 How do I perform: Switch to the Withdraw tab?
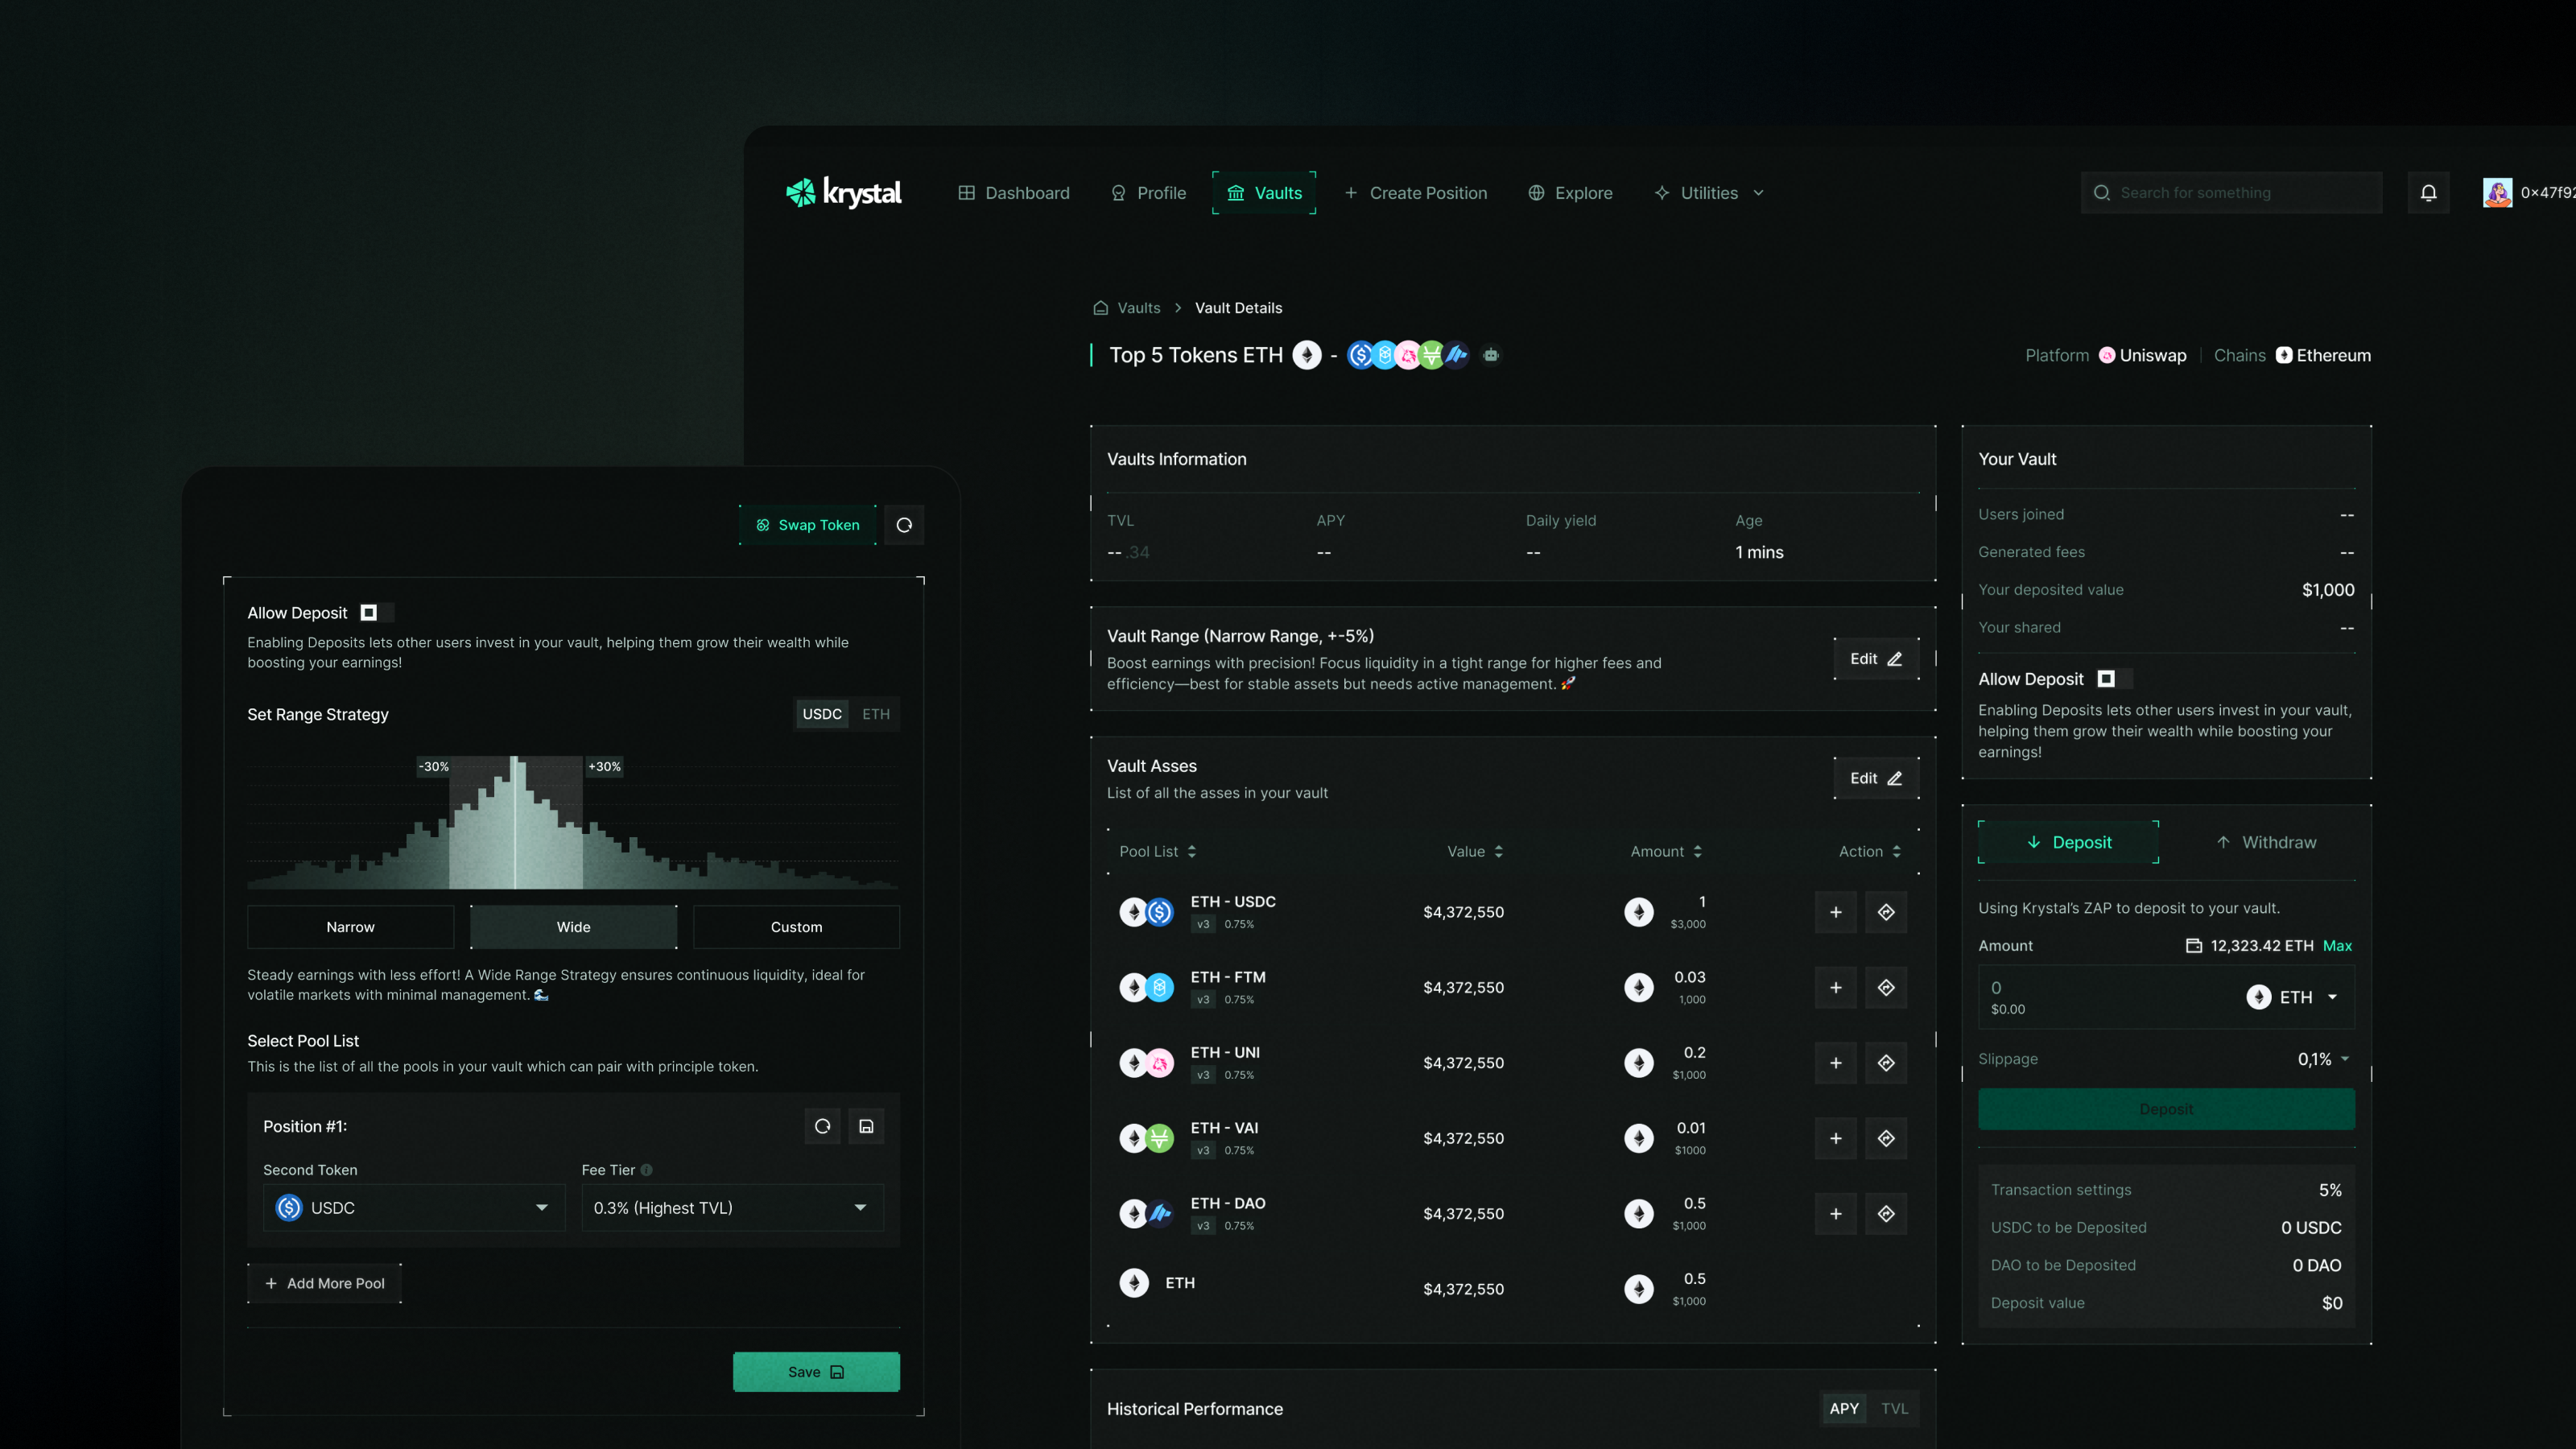[x=2266, y=842]
